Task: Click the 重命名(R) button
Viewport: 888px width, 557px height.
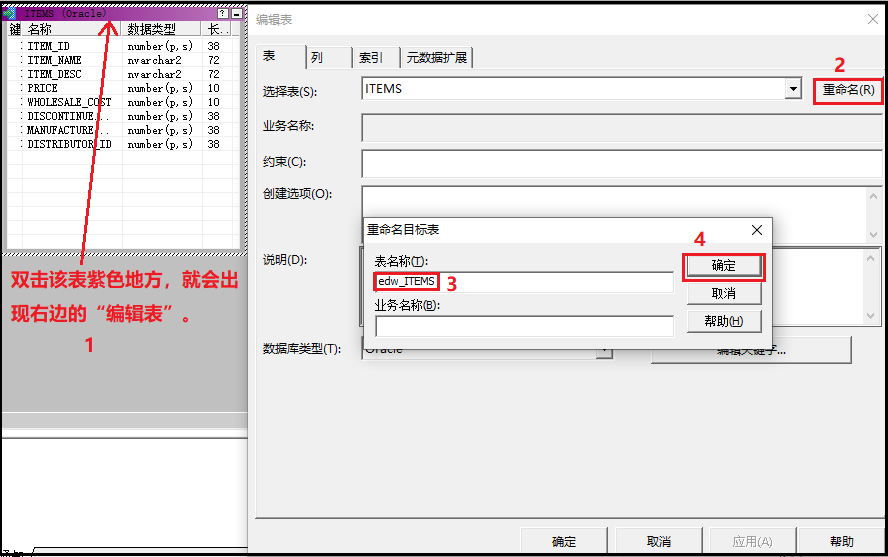Action: click(848, 90)
